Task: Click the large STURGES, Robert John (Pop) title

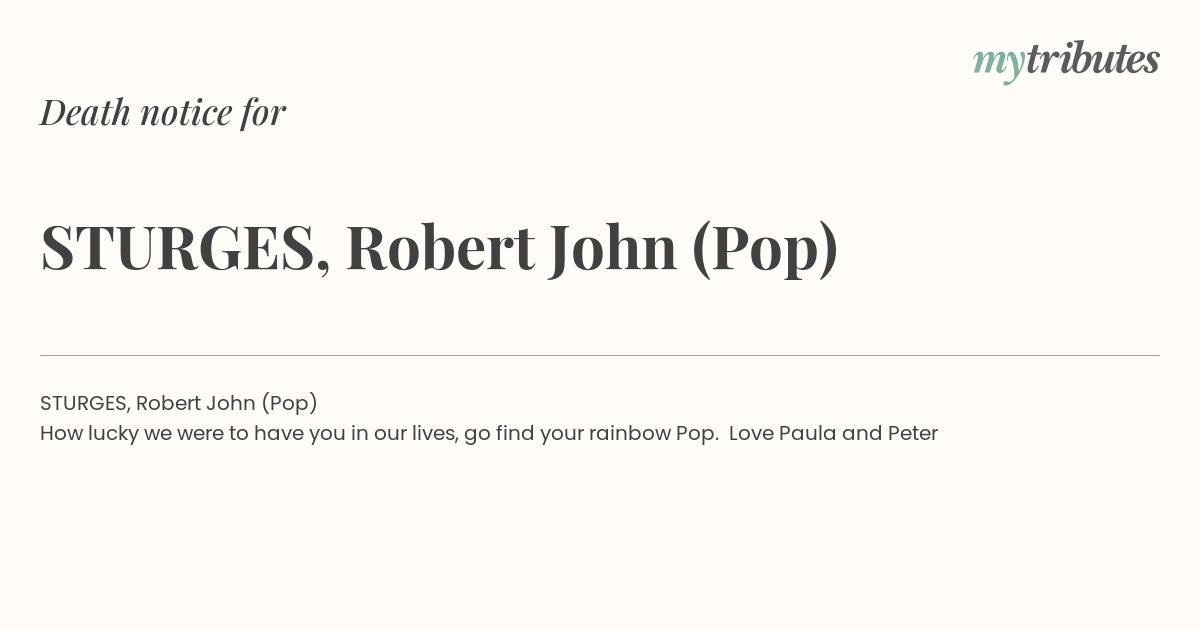Action: tap(439, 249)
